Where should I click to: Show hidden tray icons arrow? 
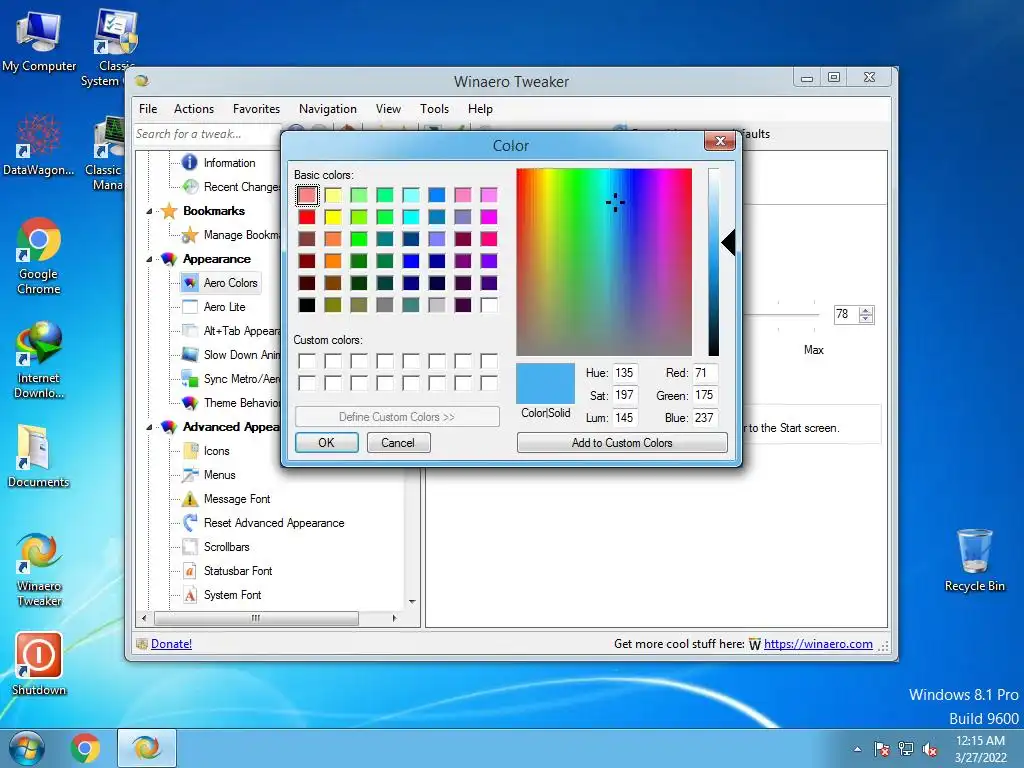(x=857, y=749)
